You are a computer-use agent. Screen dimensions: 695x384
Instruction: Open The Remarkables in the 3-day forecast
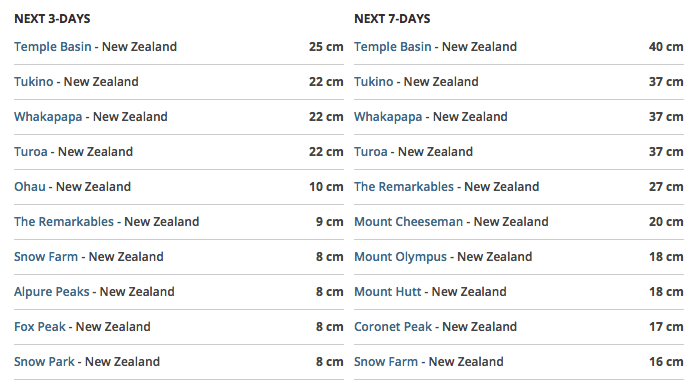(x=64, y=222)
